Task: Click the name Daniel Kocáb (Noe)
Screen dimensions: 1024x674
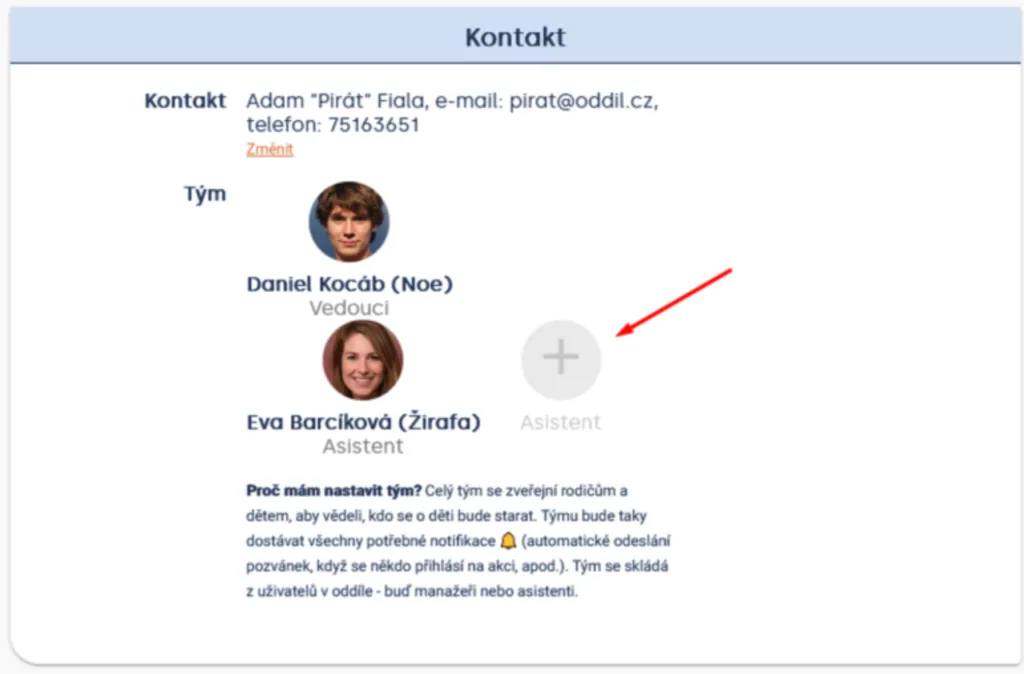Action: pyautogui.click(x=349, y=284)
